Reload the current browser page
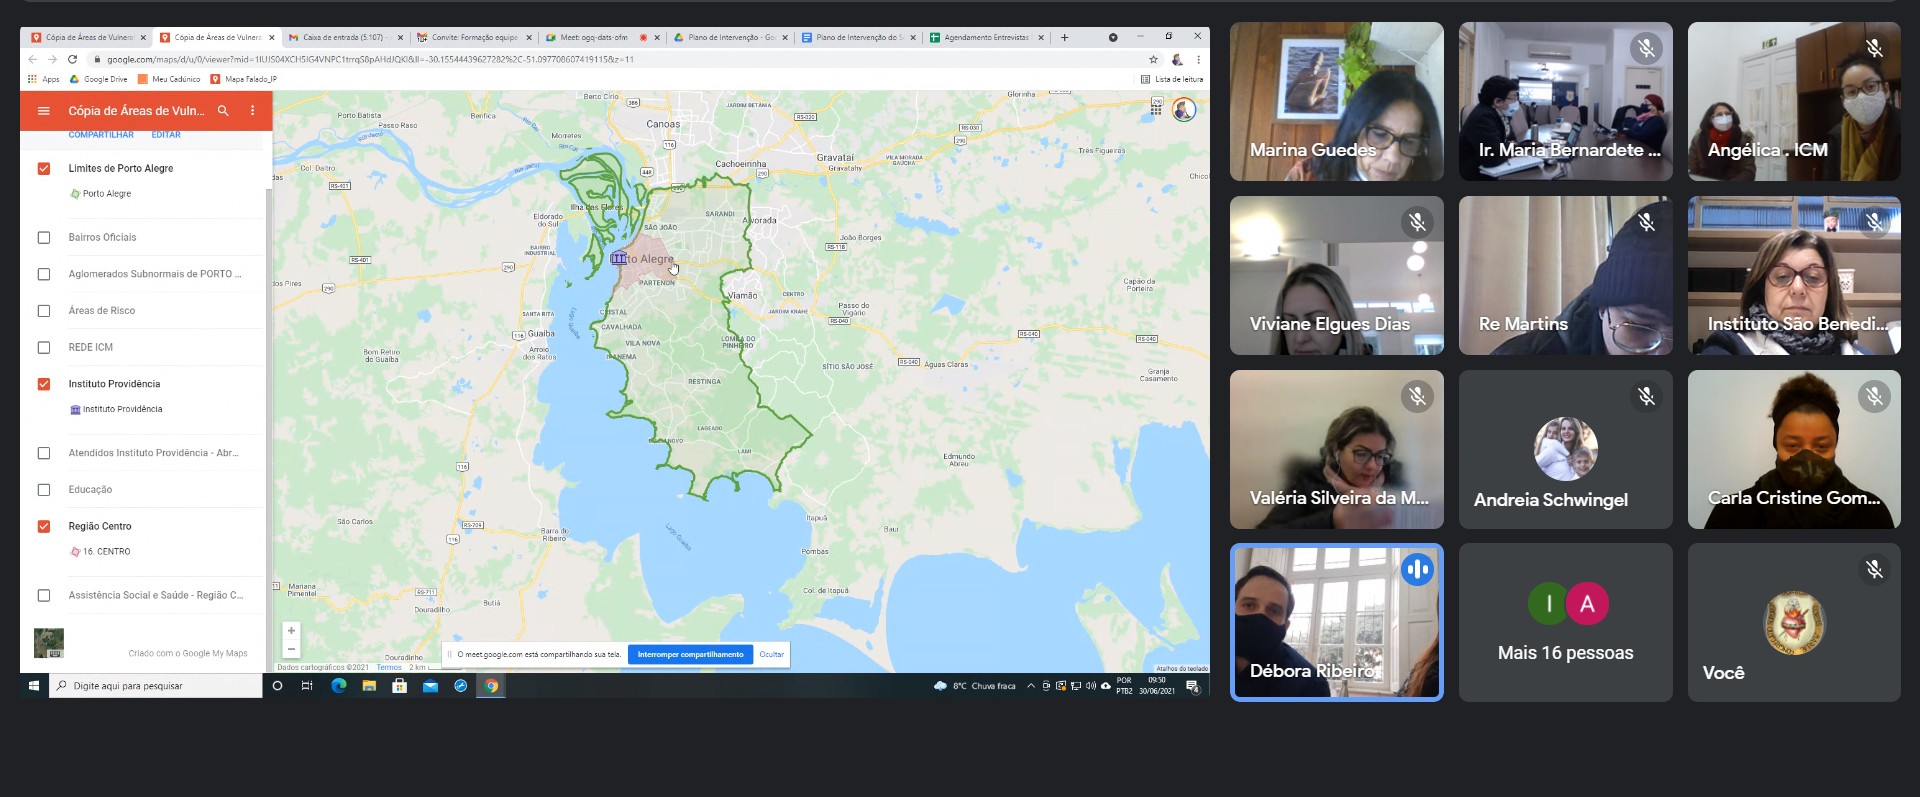1920x797 pixels. 72,60
